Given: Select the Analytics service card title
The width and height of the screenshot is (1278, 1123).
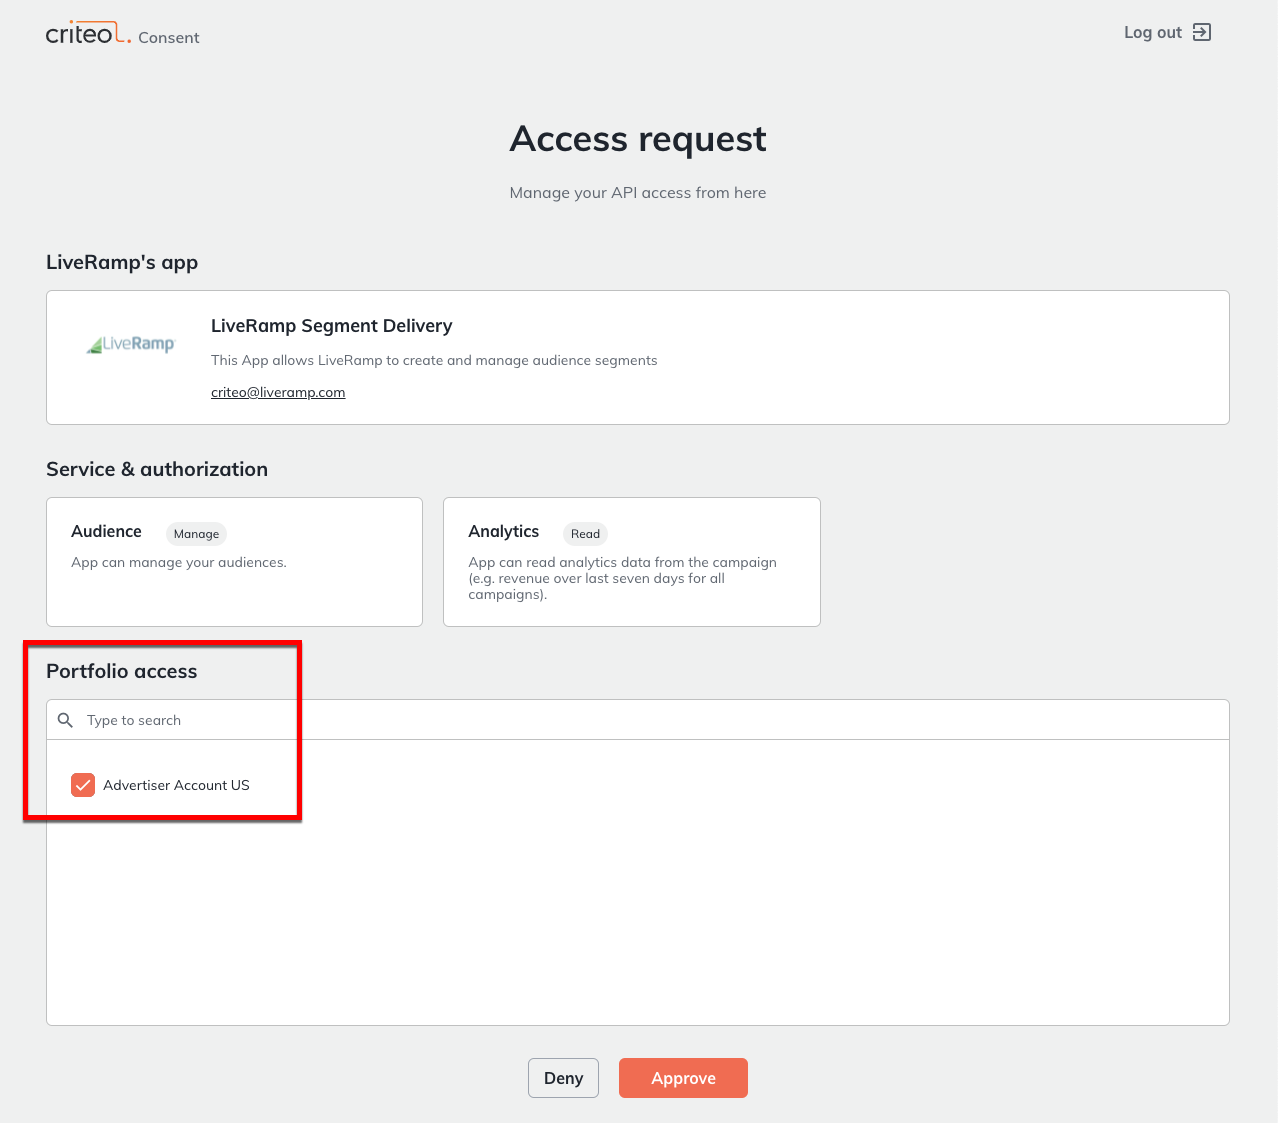Looking at the screenshot, I should click(504, 531).
